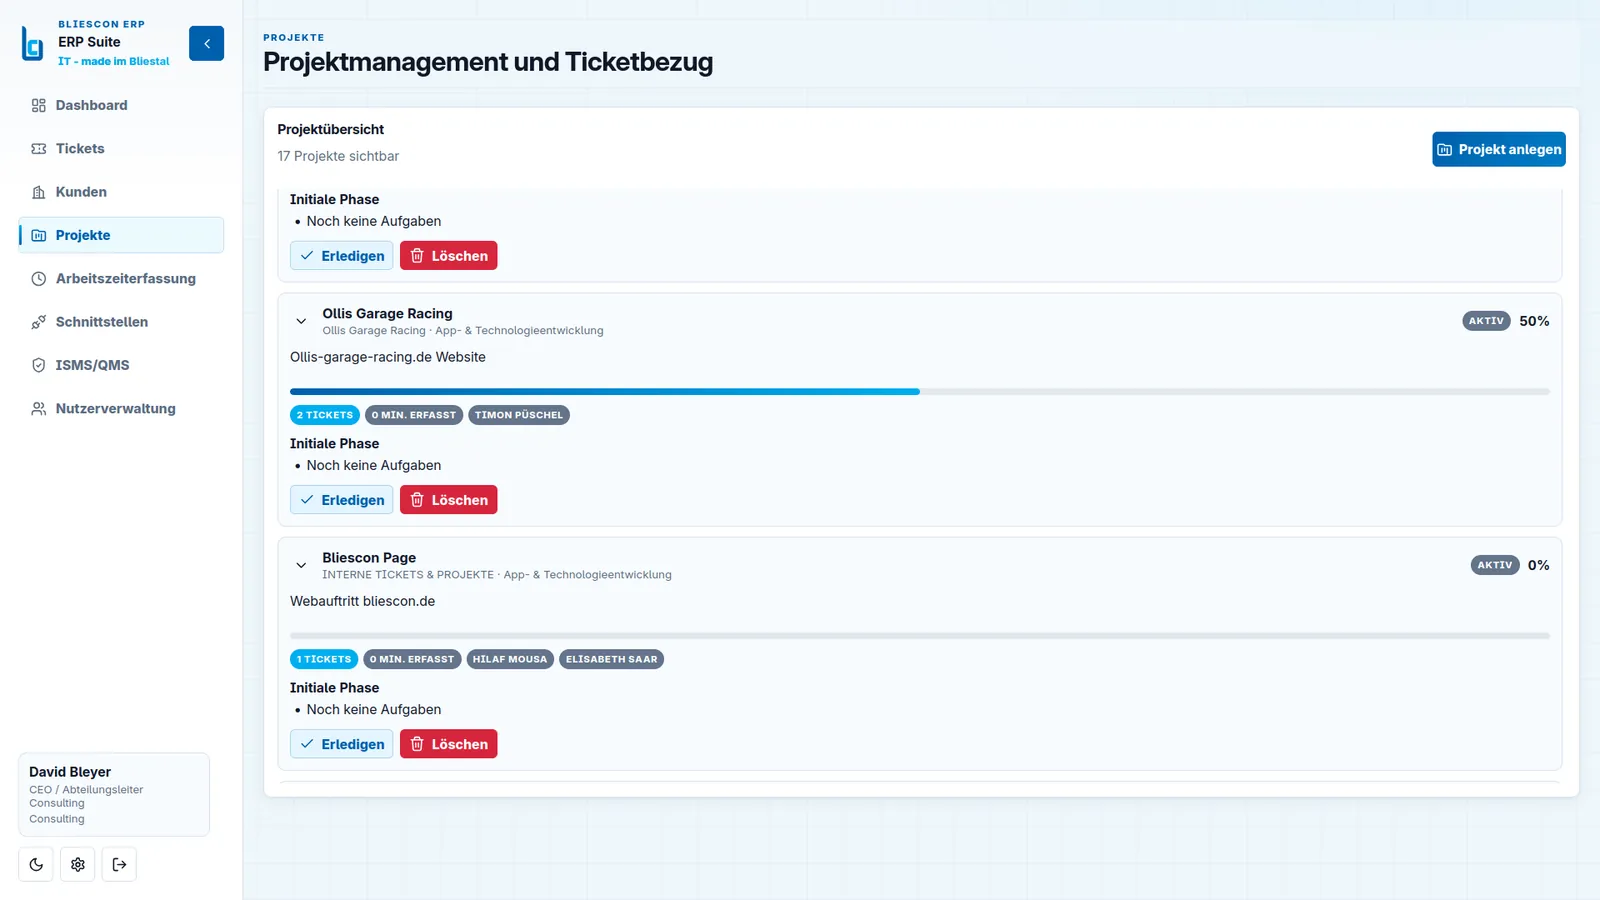
Task: Click the ISMS/QMS shield icon
Action: point(39,365)
